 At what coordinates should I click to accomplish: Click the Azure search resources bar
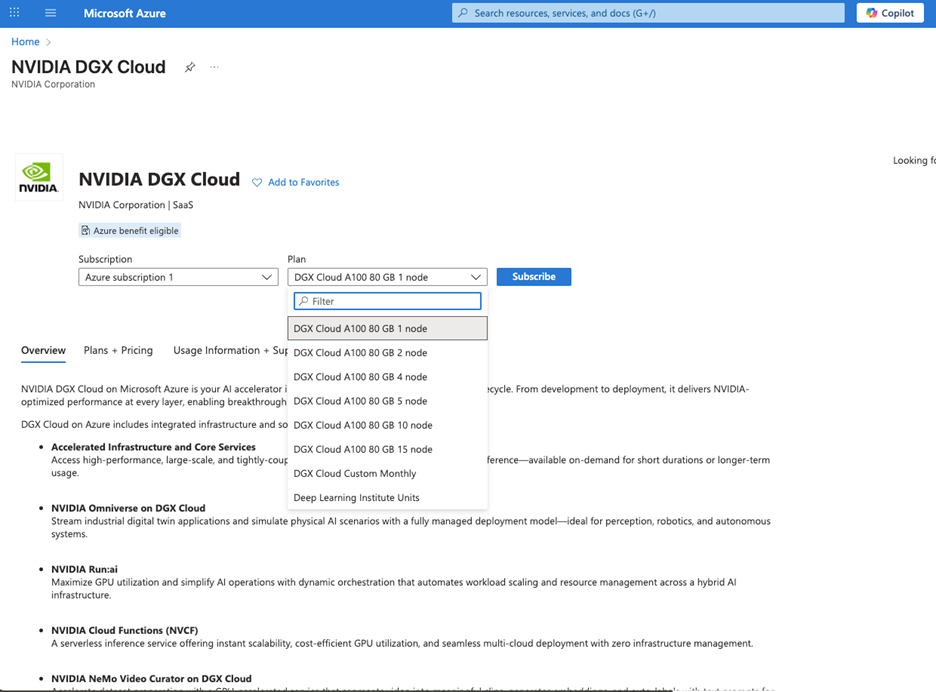(x=646, y=13)
